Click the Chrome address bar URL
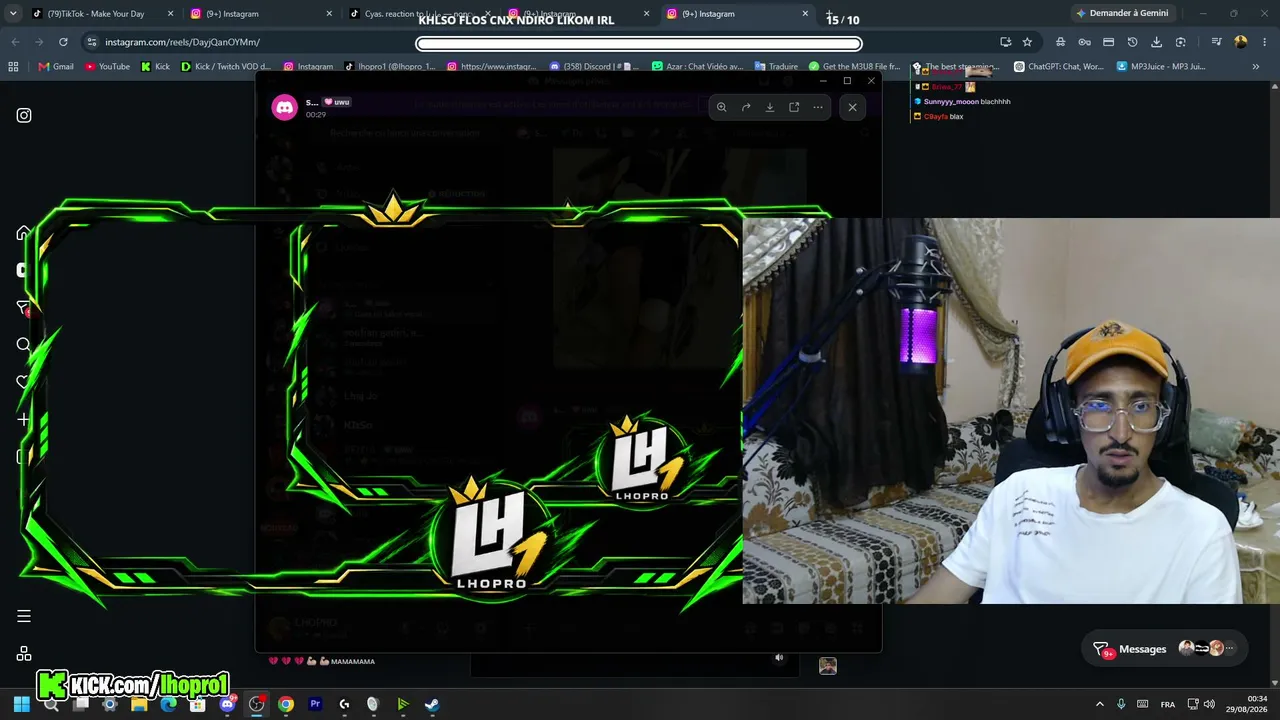1280x720 pixels. click(x=182, y=42)
